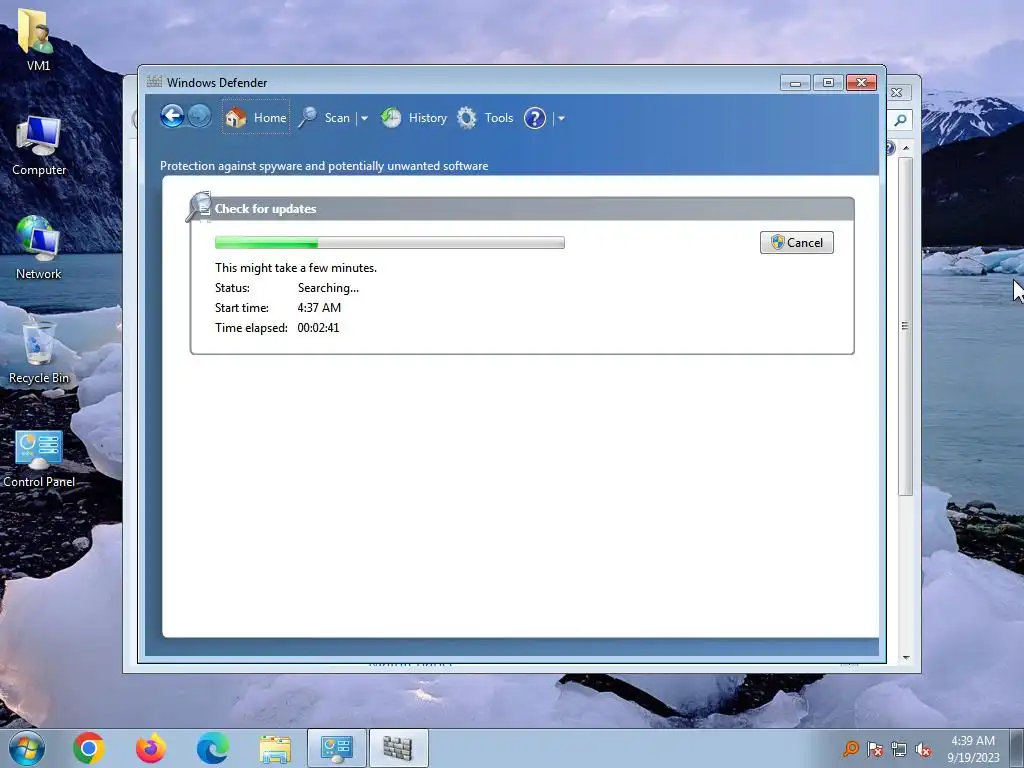Click the Show desktop button
The width and height of the screenshot is (1024, 768).
coord(1017,748)
